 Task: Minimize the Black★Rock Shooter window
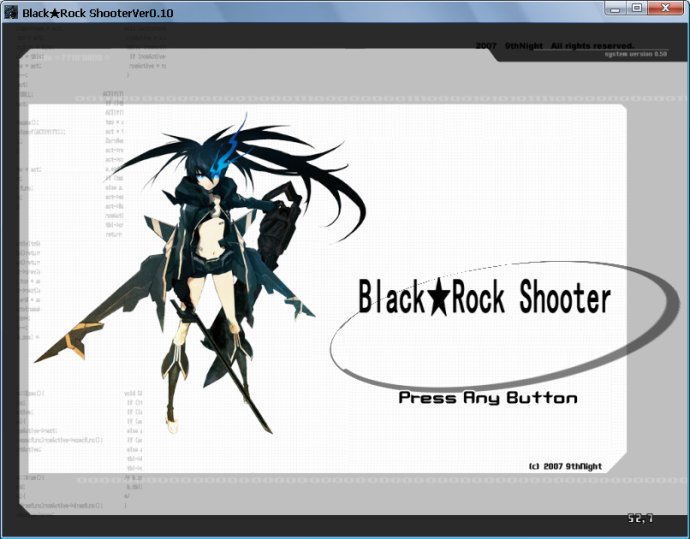pyautogui.click(x=615, y=8)
